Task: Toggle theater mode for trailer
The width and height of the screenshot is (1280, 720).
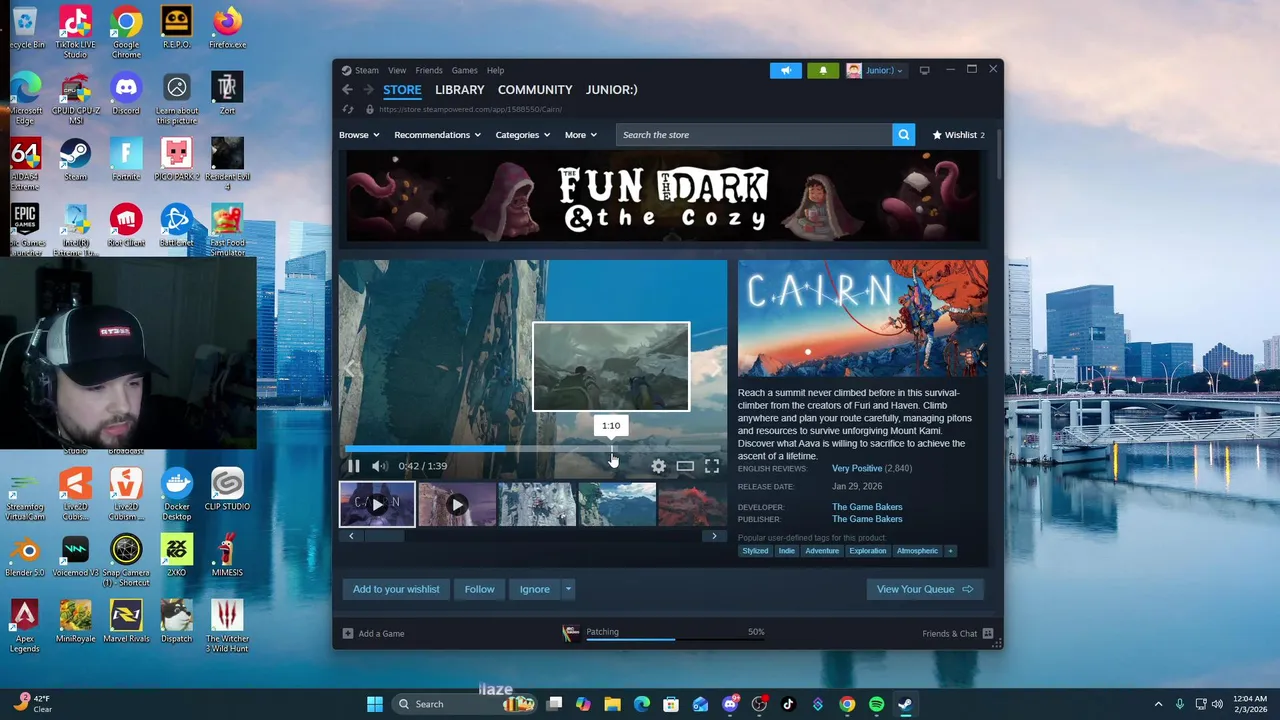Action: pyautogui.click(x=685, y=466)
